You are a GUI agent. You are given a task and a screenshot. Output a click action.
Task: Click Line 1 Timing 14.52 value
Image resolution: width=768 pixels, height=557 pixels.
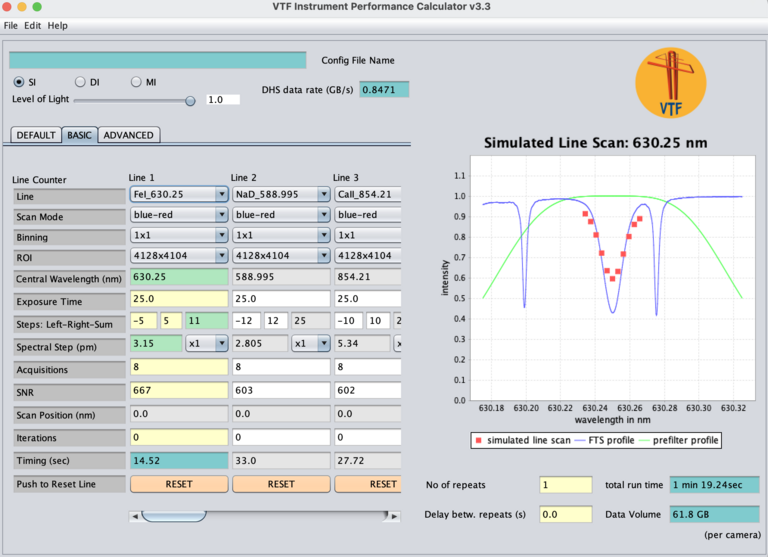coord(179,460)
